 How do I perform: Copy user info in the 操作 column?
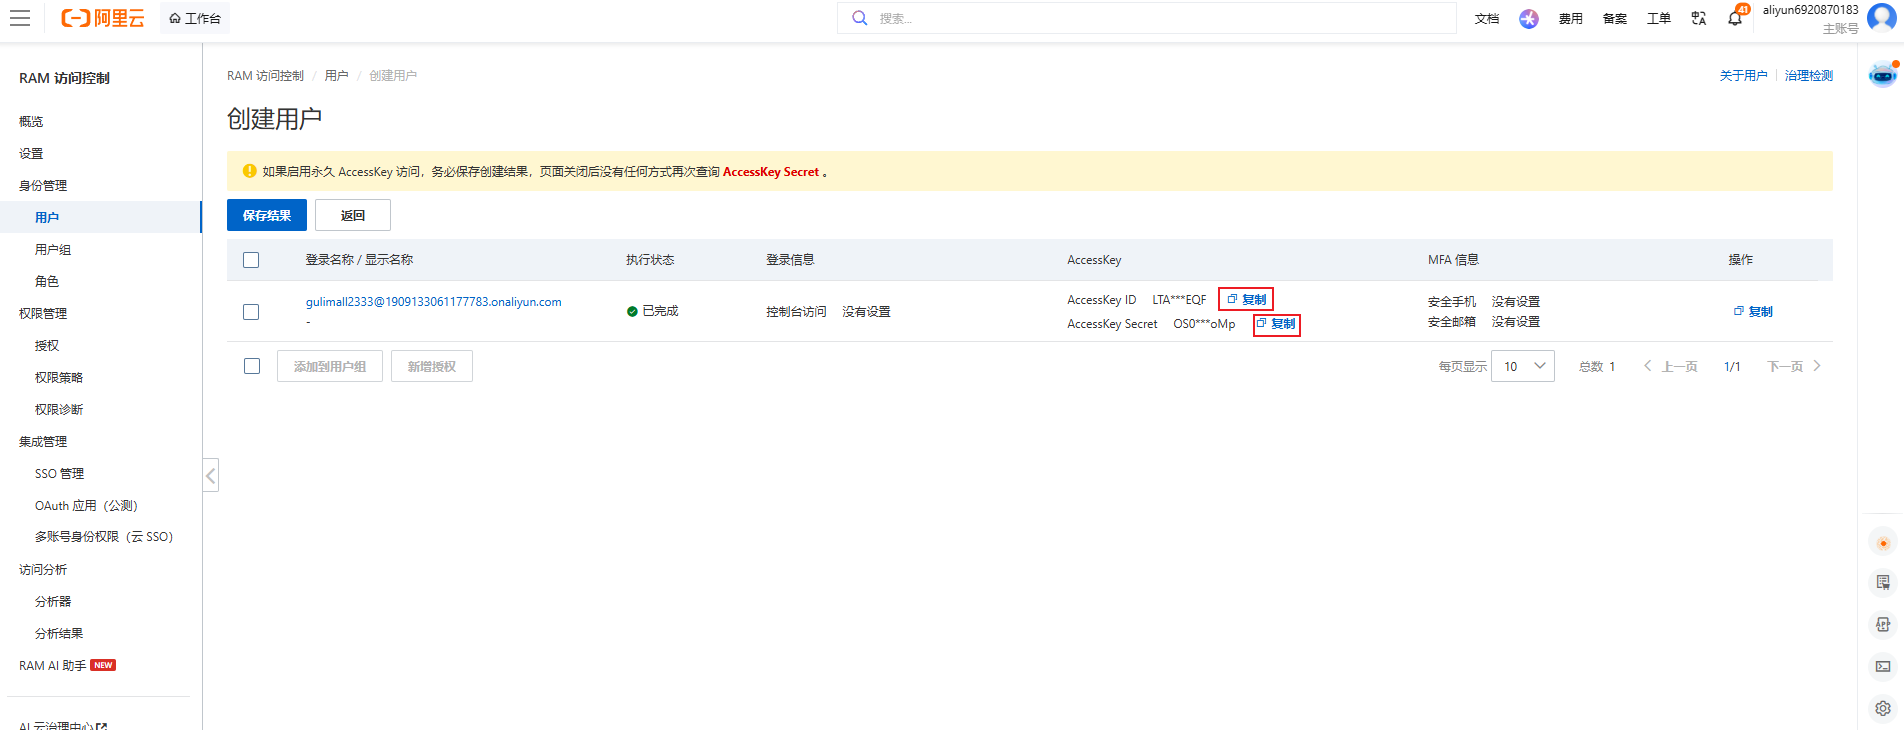click(x=1753, y=311)
